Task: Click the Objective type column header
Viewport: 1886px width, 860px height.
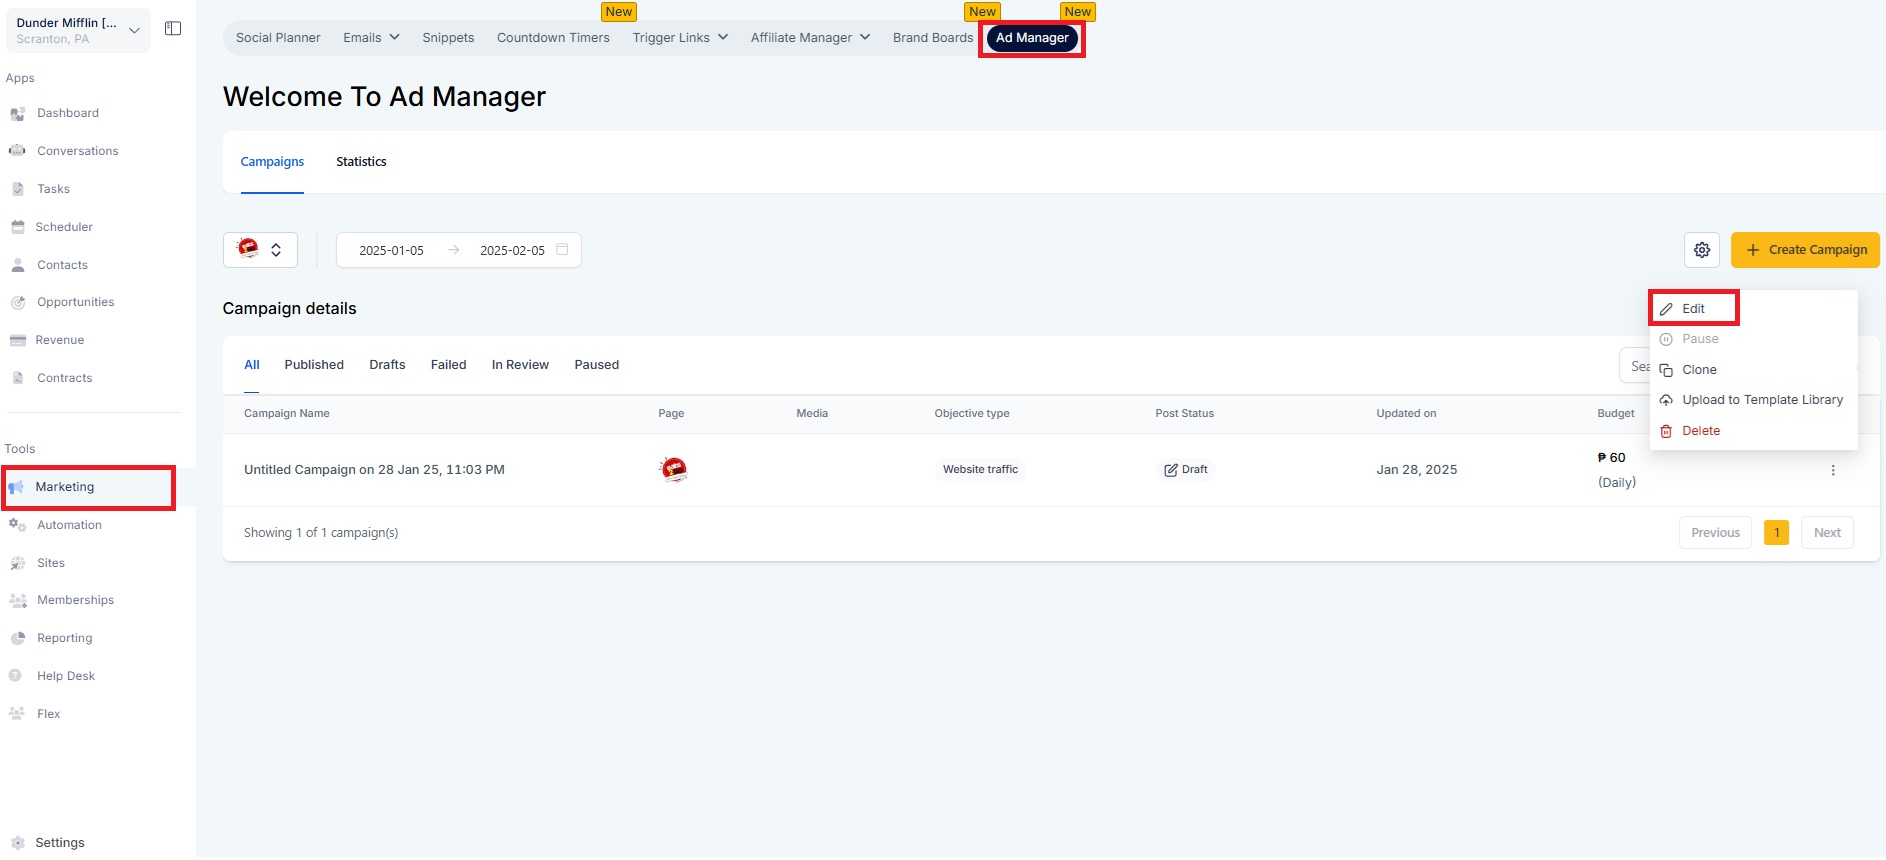Action: coord(972,414)
